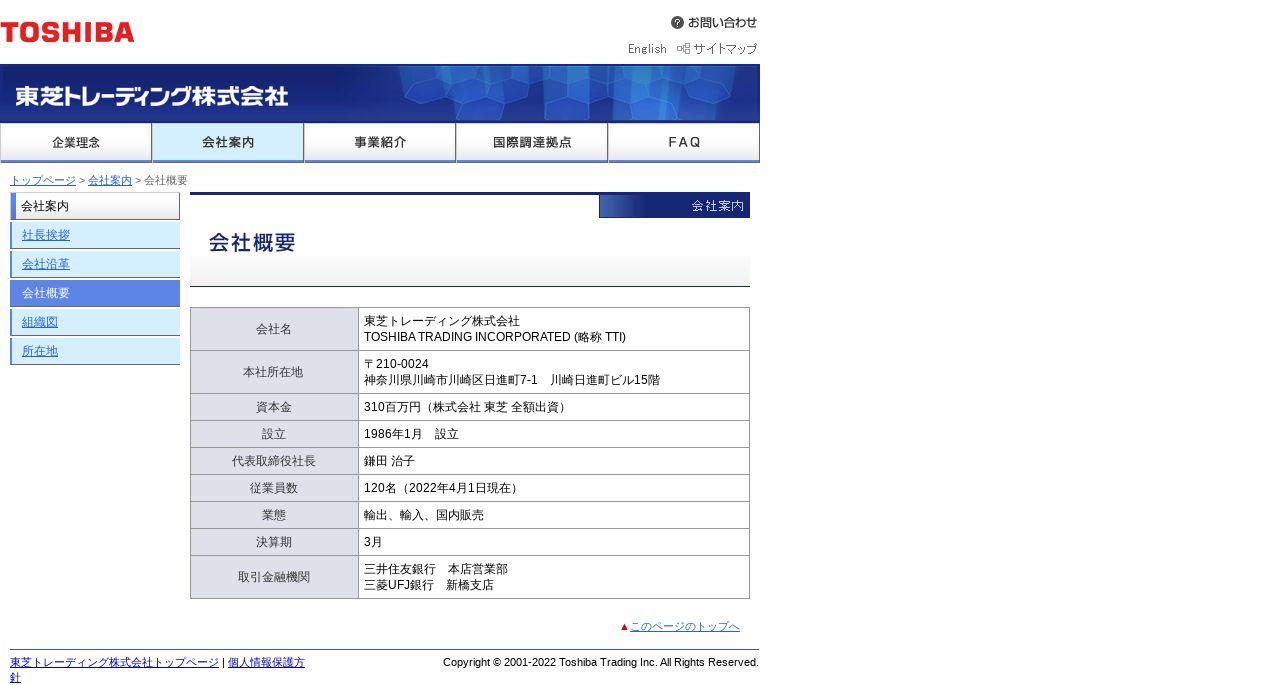Click the 東芝トレーディング株式会社 banner
The width and height of the screenshot is (1284, 685).
tap(380, 94)
